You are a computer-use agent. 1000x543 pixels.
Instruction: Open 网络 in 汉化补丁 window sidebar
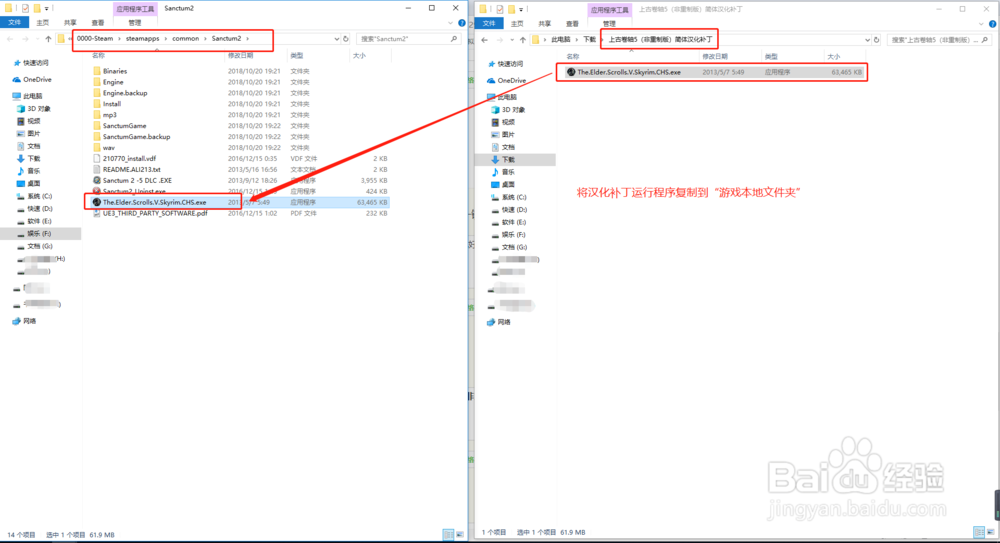[x=504, y=322]
